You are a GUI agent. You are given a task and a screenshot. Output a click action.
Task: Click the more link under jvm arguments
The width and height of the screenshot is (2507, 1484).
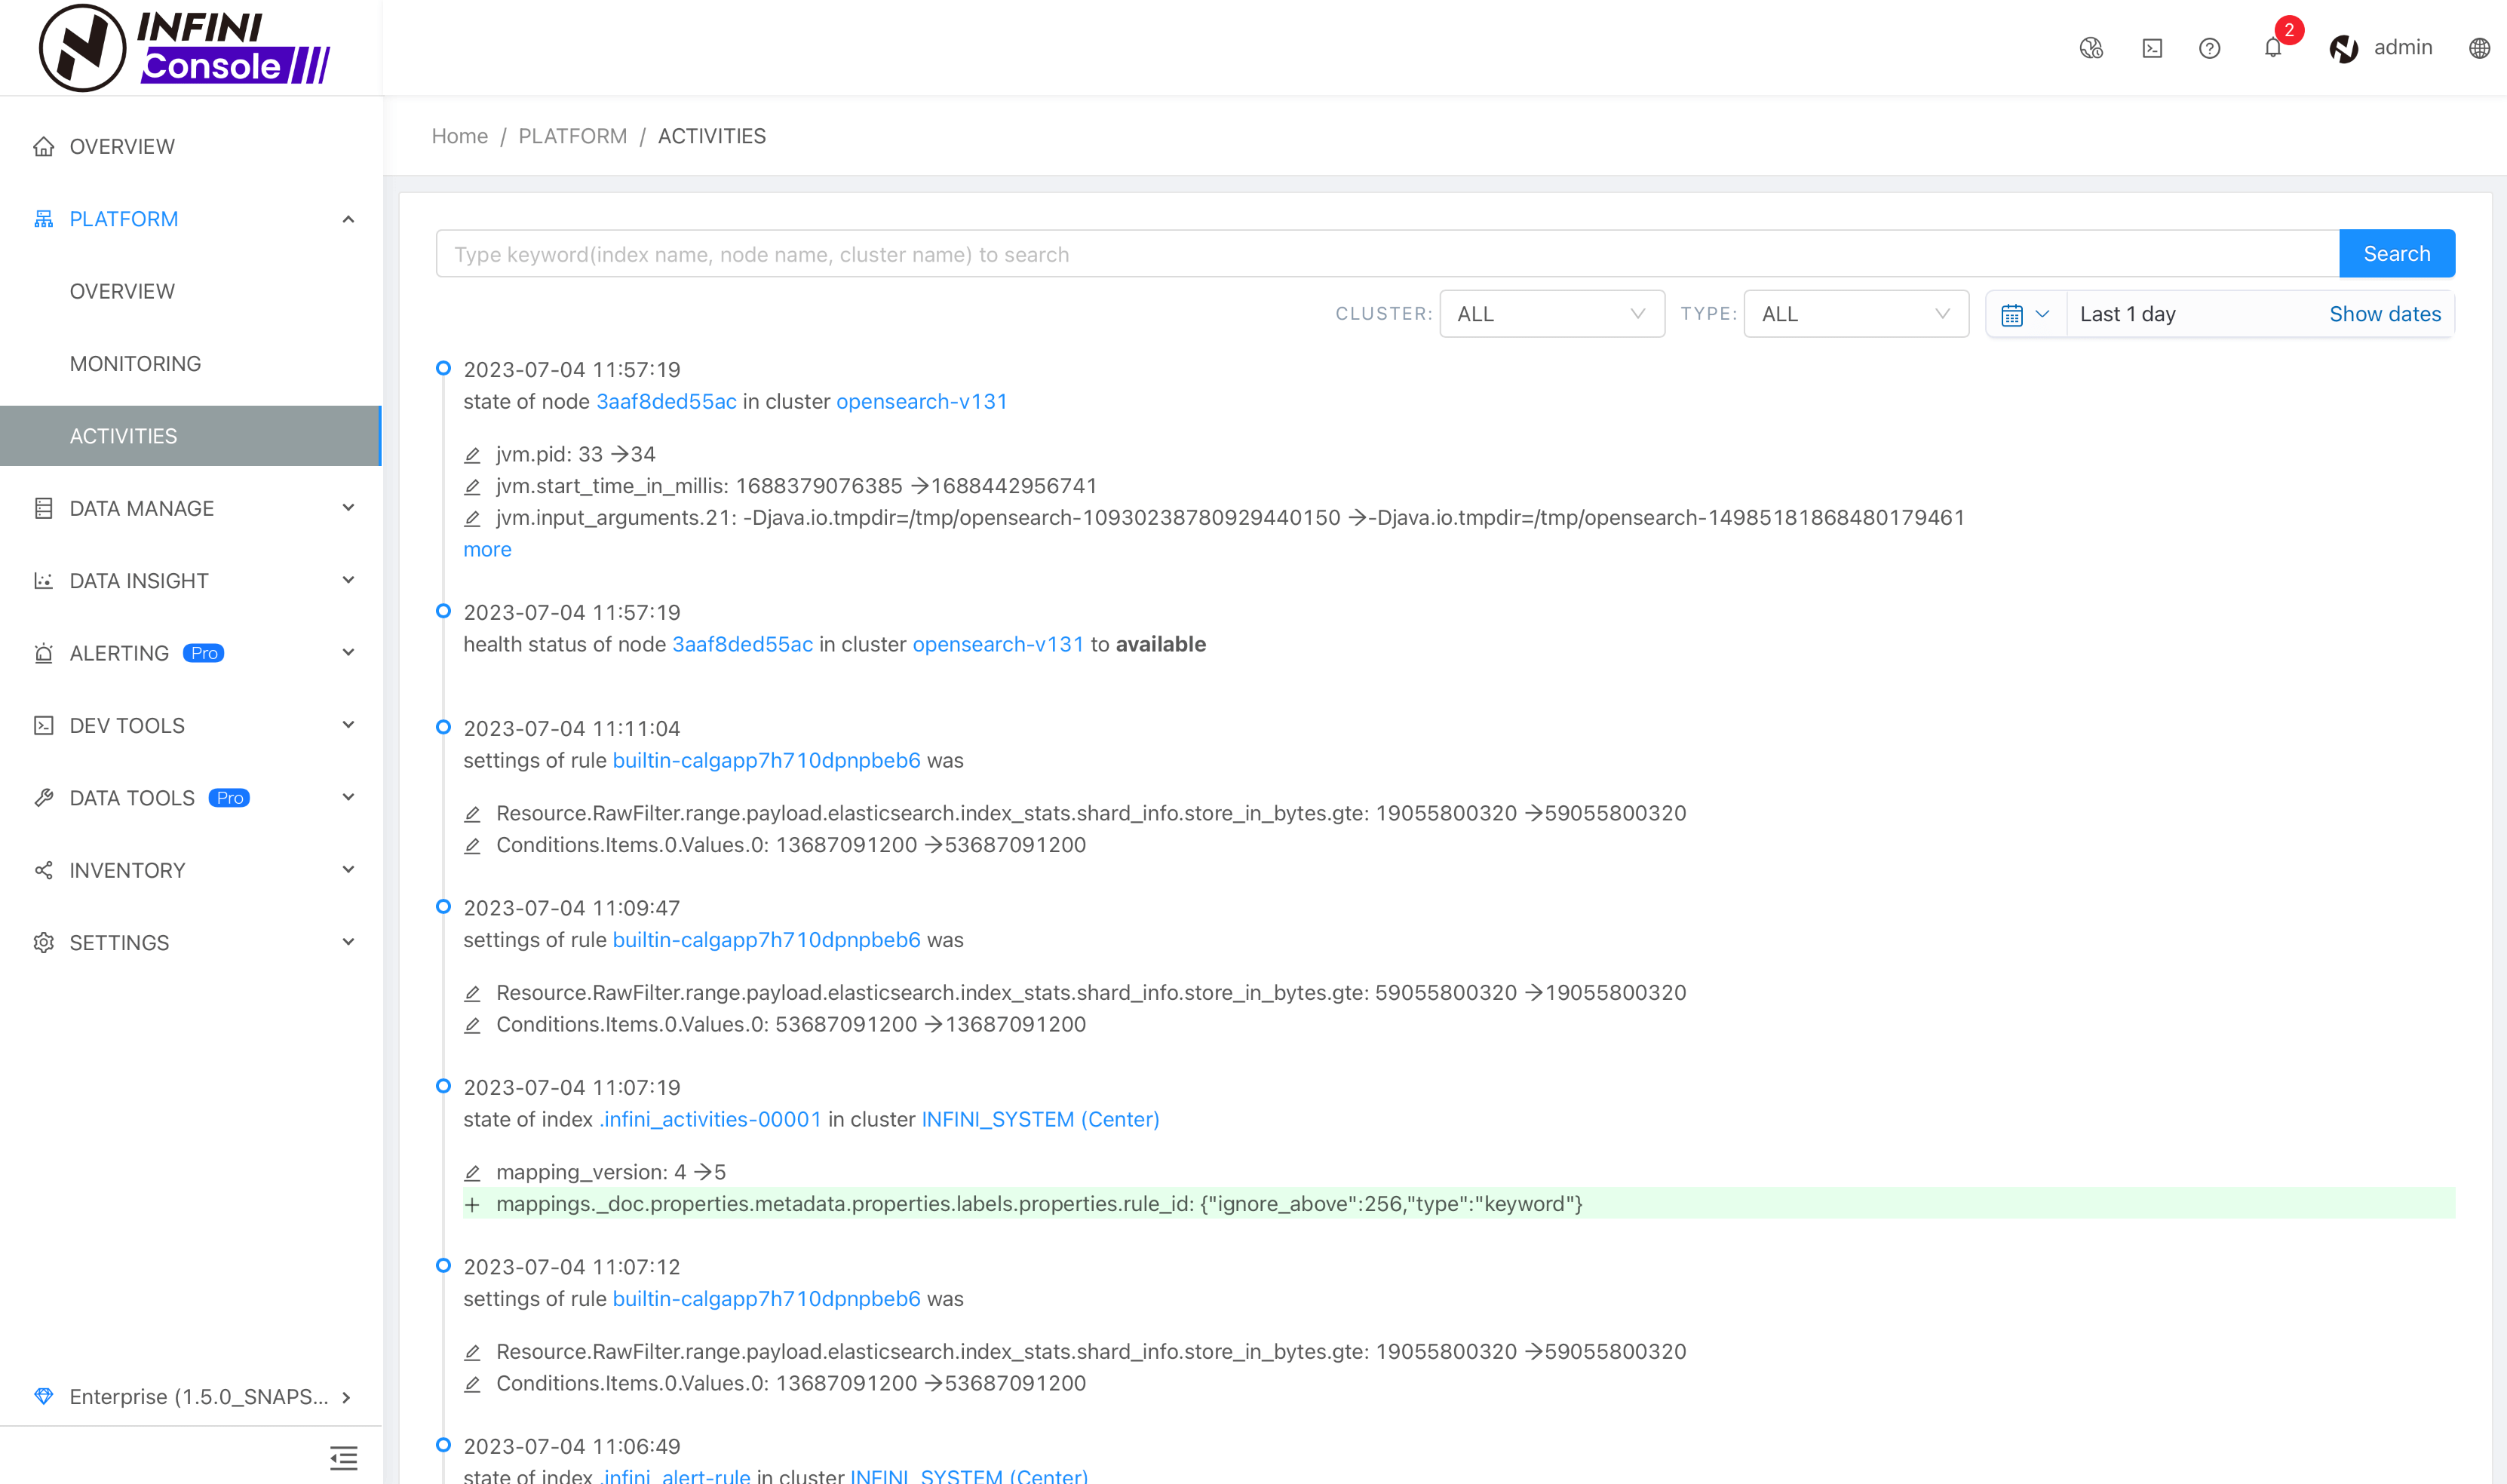coord(487,550)
